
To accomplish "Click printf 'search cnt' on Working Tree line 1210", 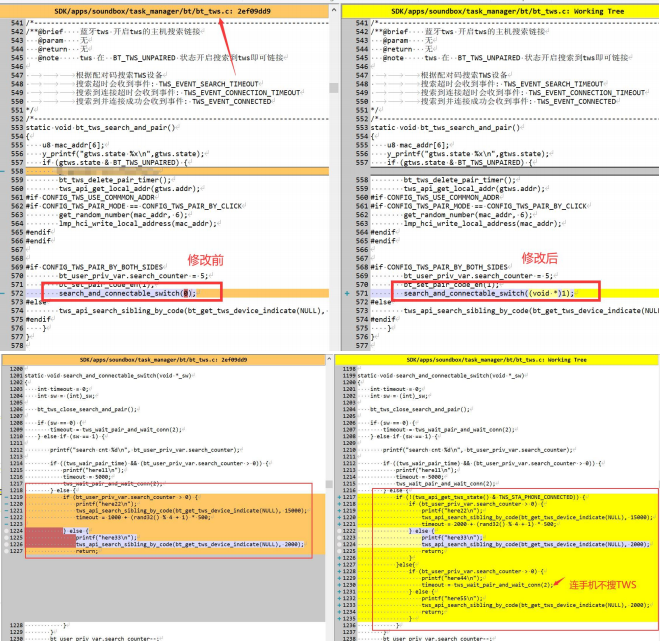I will click(x=477, y=449).
